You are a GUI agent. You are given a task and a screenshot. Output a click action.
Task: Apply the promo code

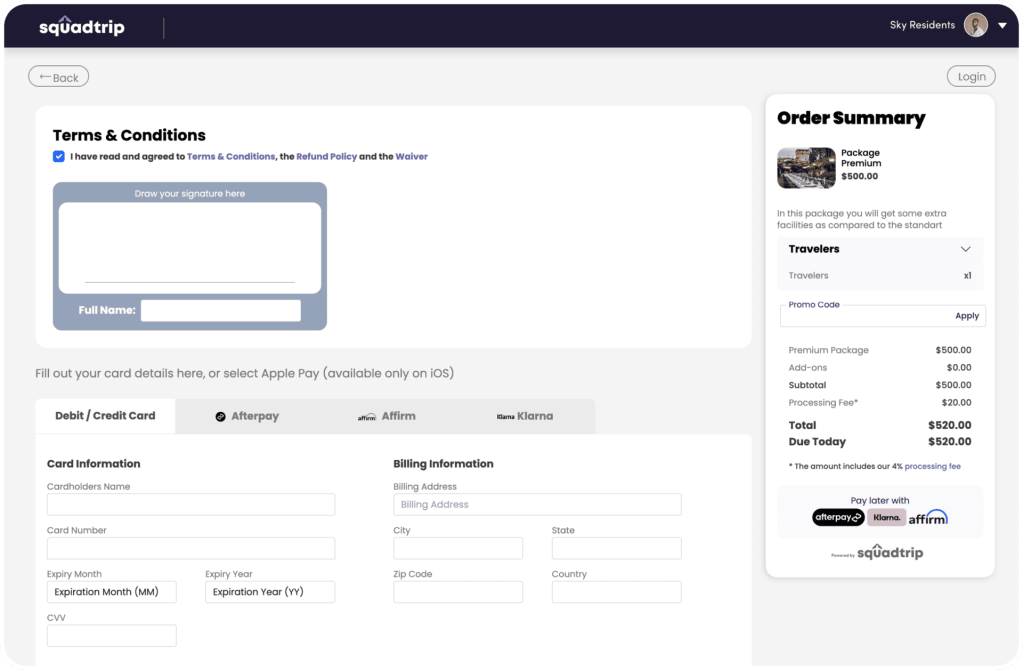coord(966,316)
